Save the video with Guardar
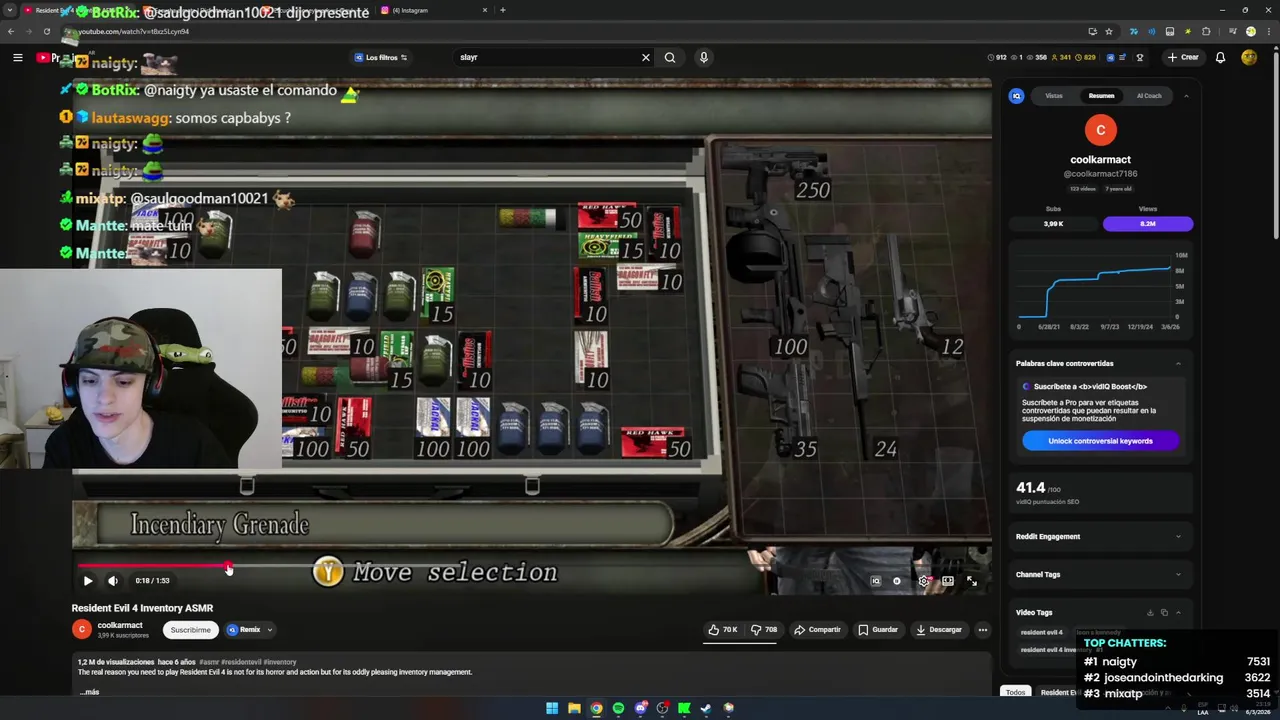 pyautogui.click(x=878, y=630)
